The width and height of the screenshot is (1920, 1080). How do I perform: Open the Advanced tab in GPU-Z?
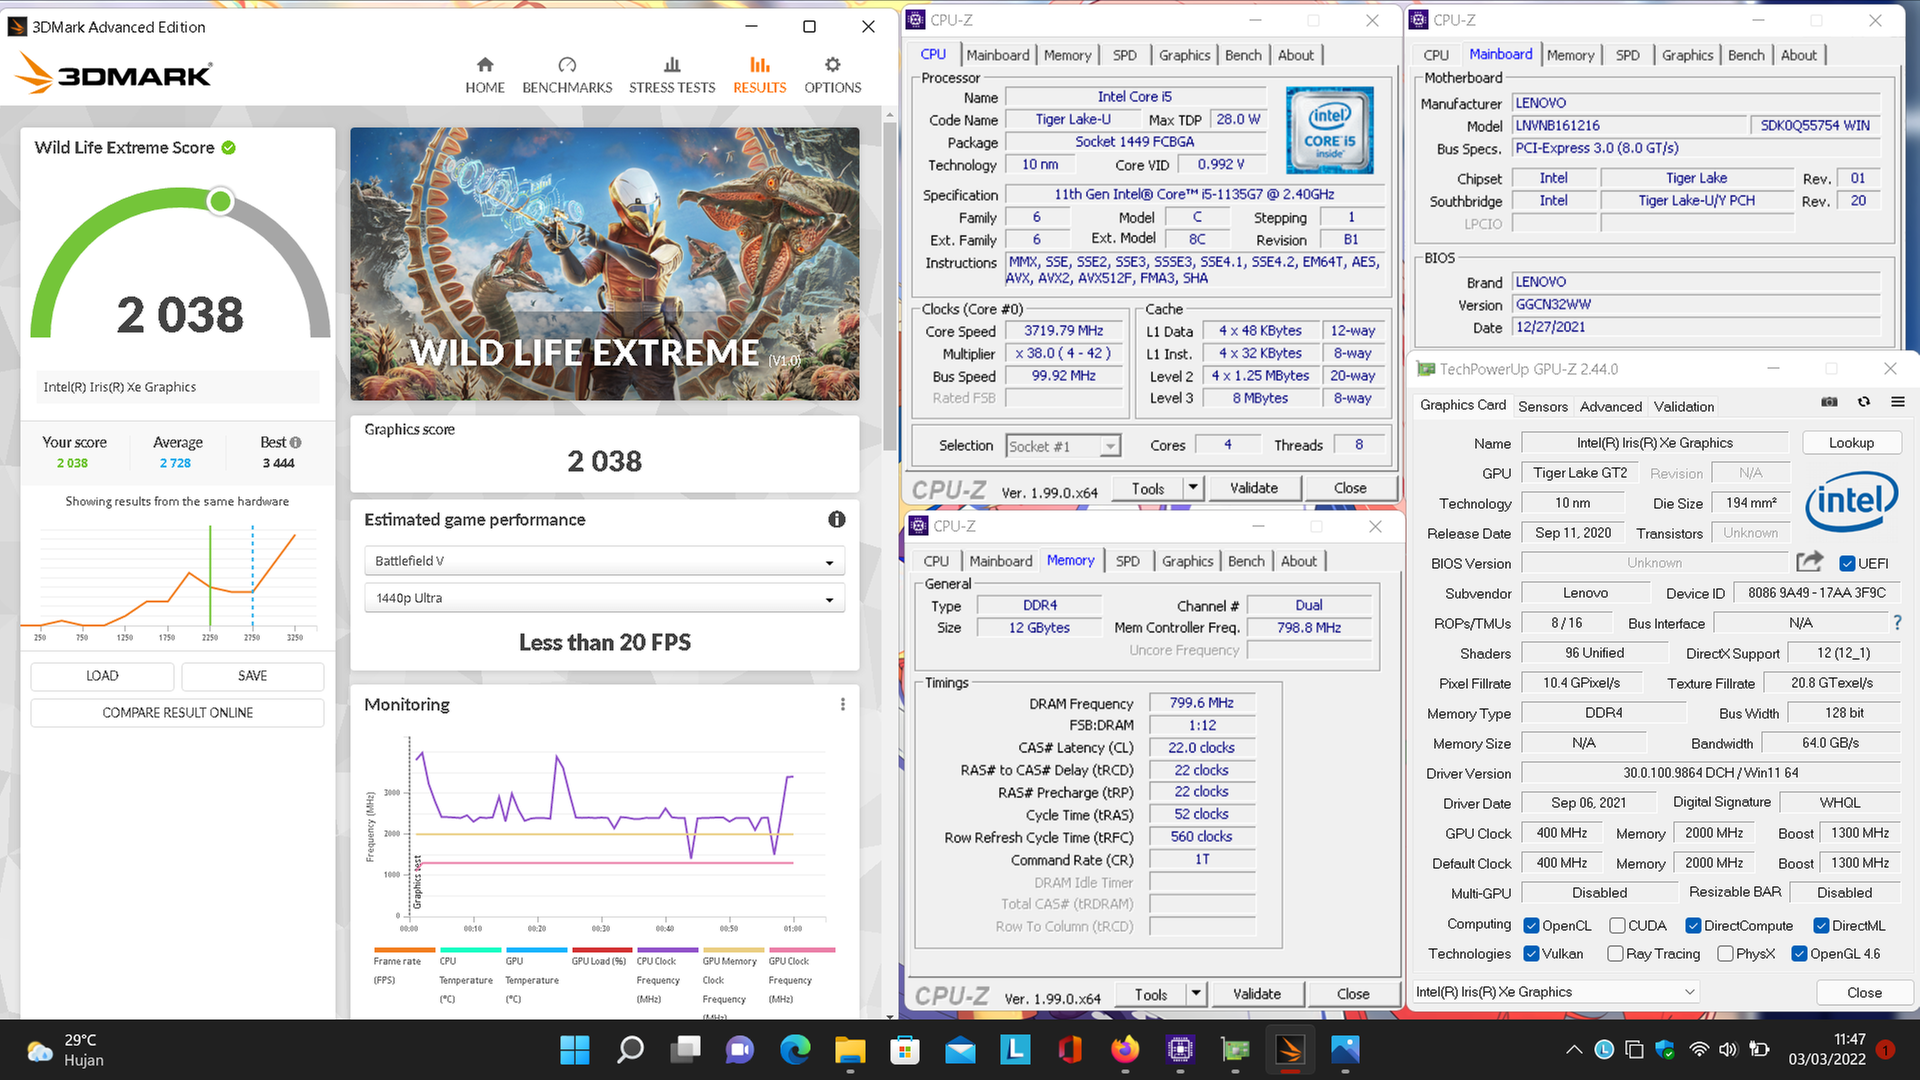click(1611, 406)
